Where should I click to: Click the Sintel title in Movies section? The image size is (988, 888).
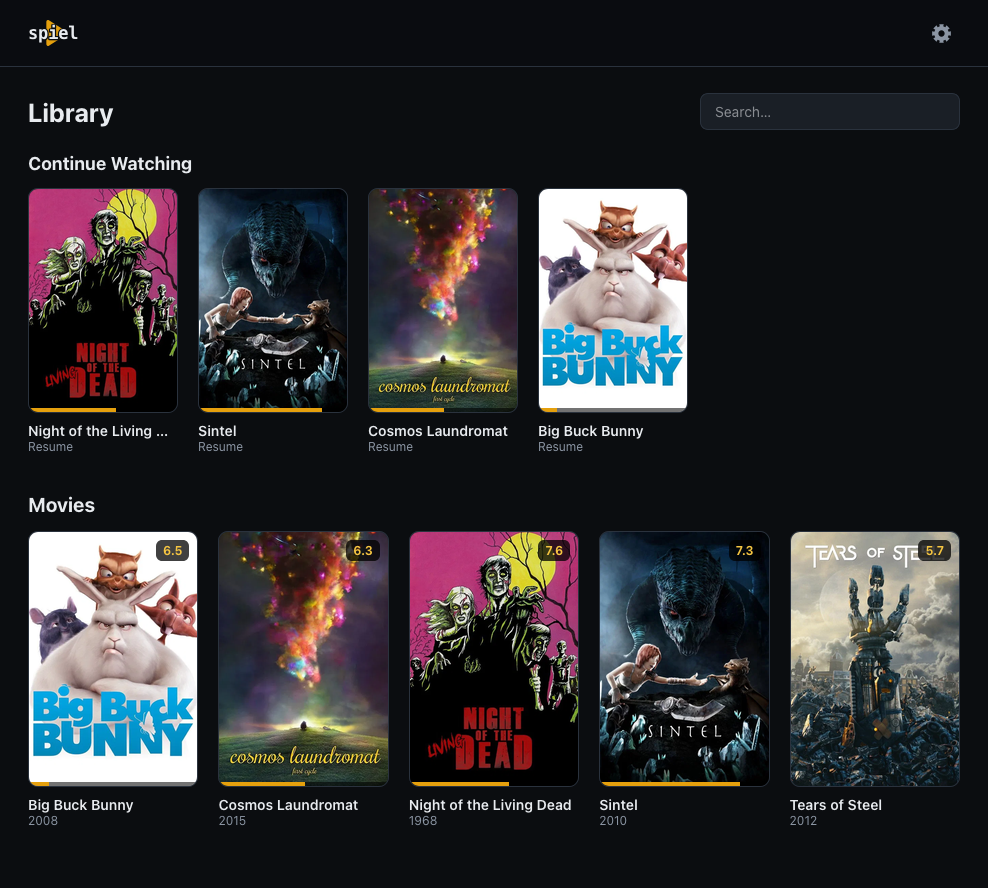point(618,805)
